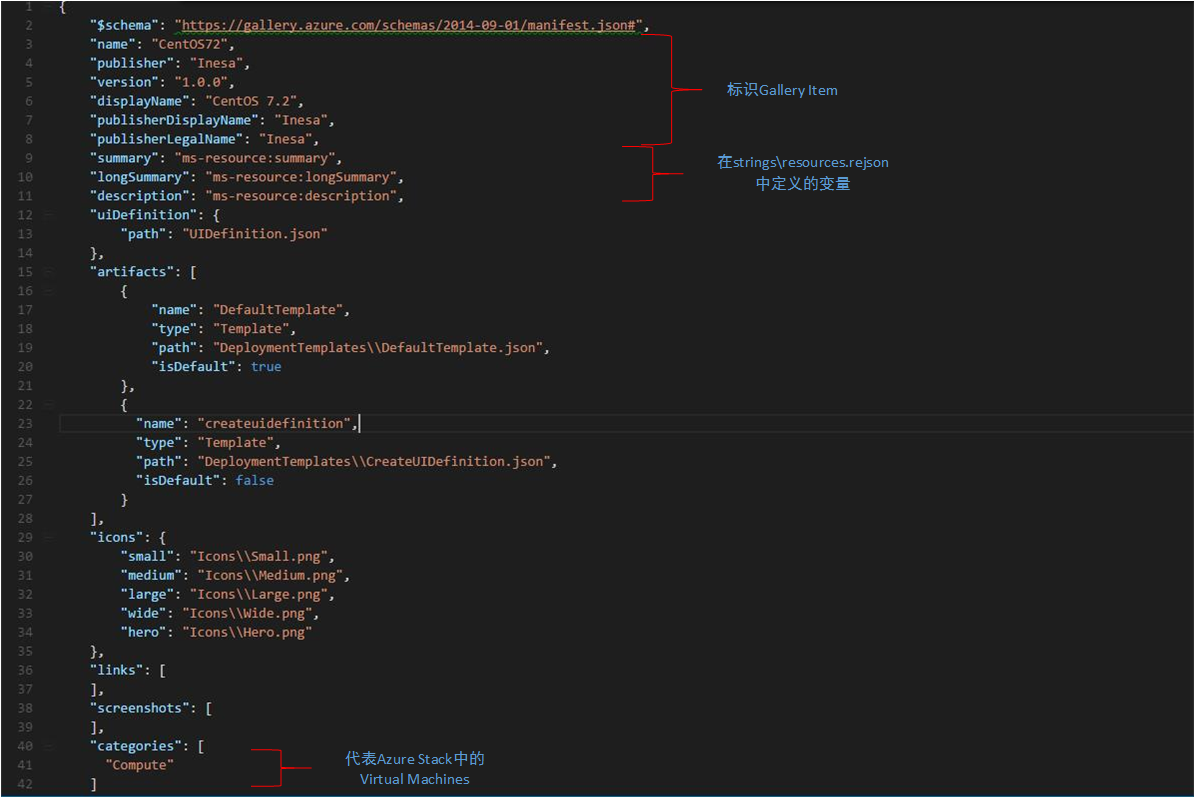Click the "displayName" key on line 6
This screenshot has width=1195, height=798.
pos(139,101)
